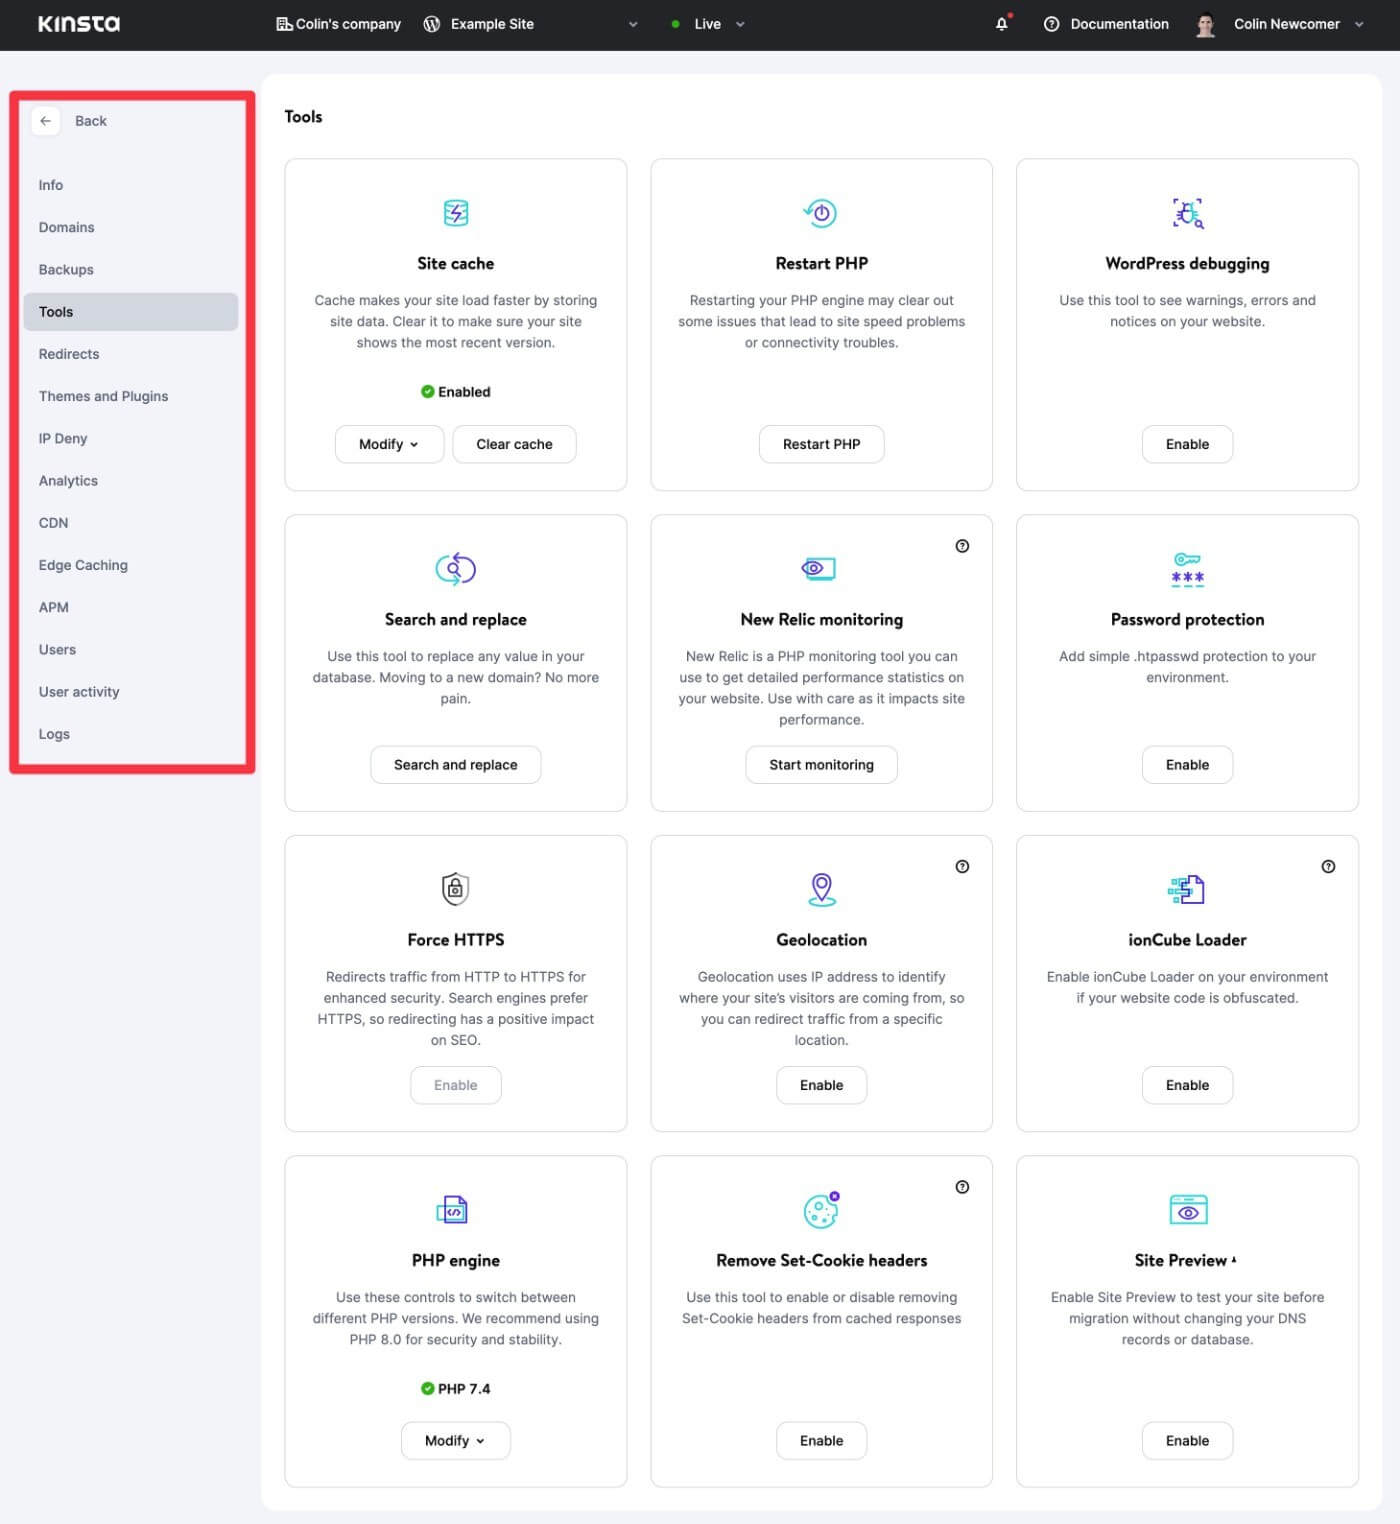
Task: Click the Geolocation pin icon
Action: (822, 889)
